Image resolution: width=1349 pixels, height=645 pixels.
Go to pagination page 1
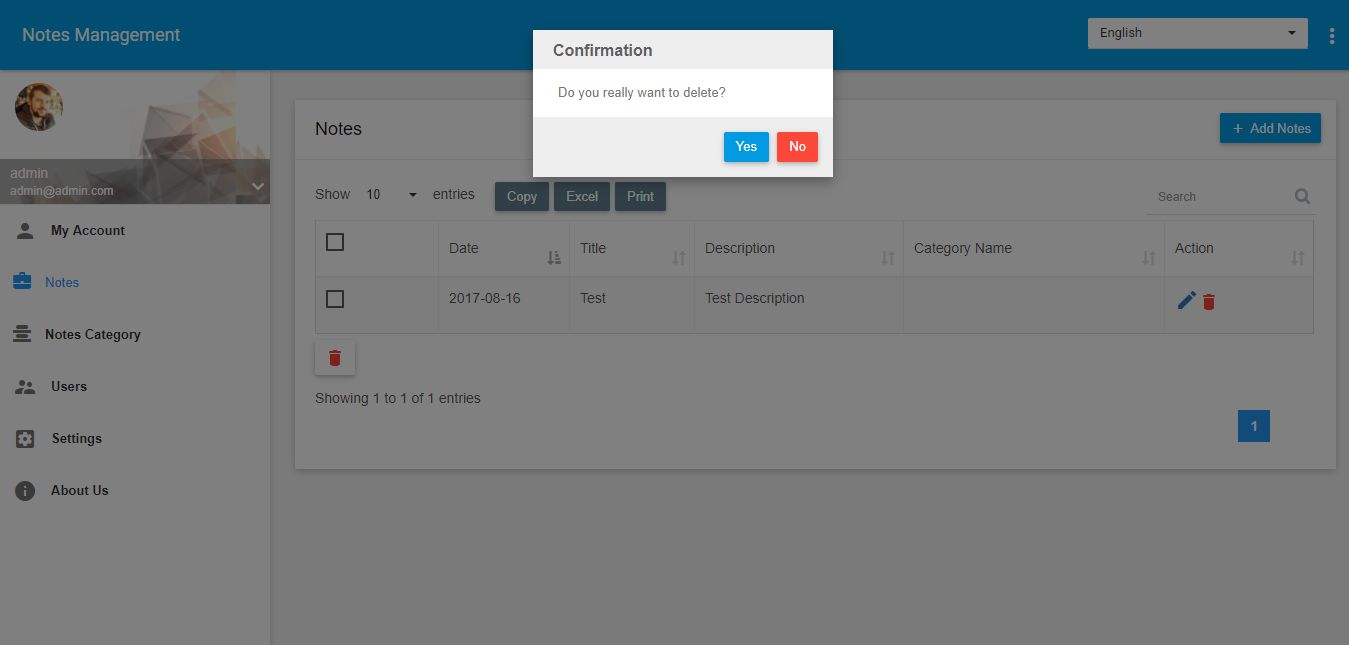click(x=1254, y=426)
